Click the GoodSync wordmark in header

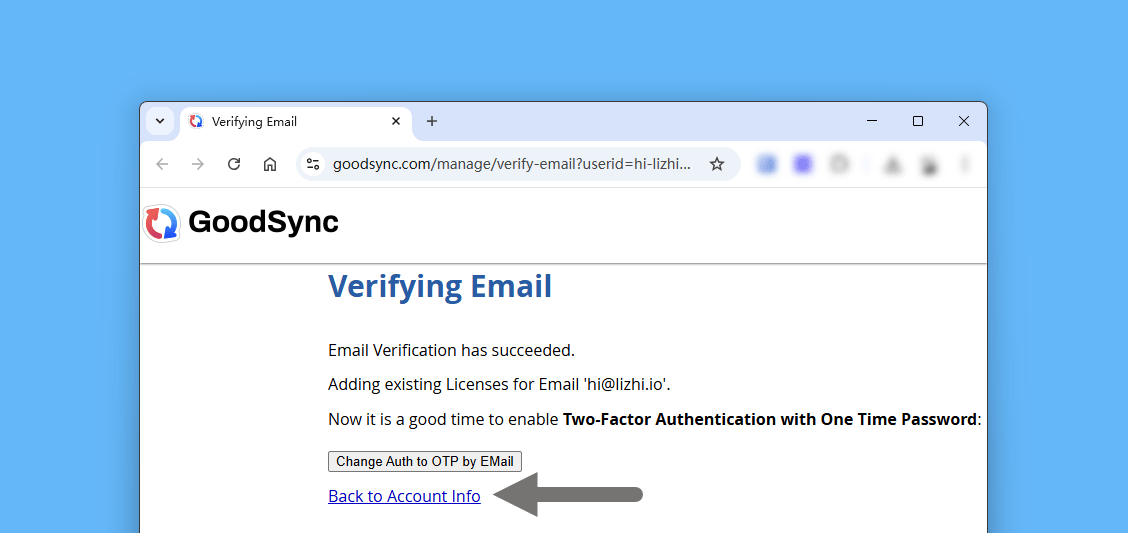click(x=263, y=222)
